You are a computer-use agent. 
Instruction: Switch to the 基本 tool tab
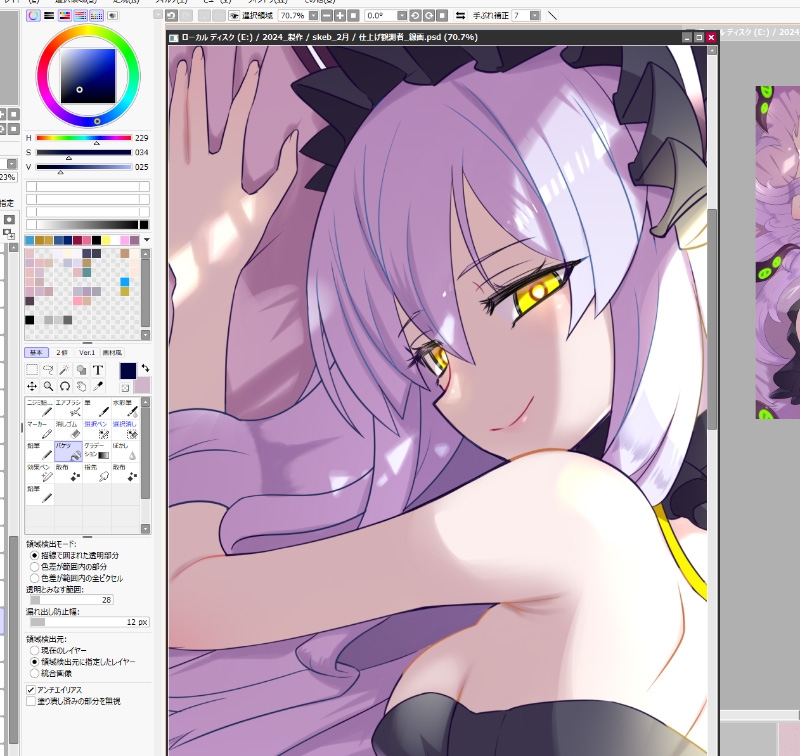point(36,352)
